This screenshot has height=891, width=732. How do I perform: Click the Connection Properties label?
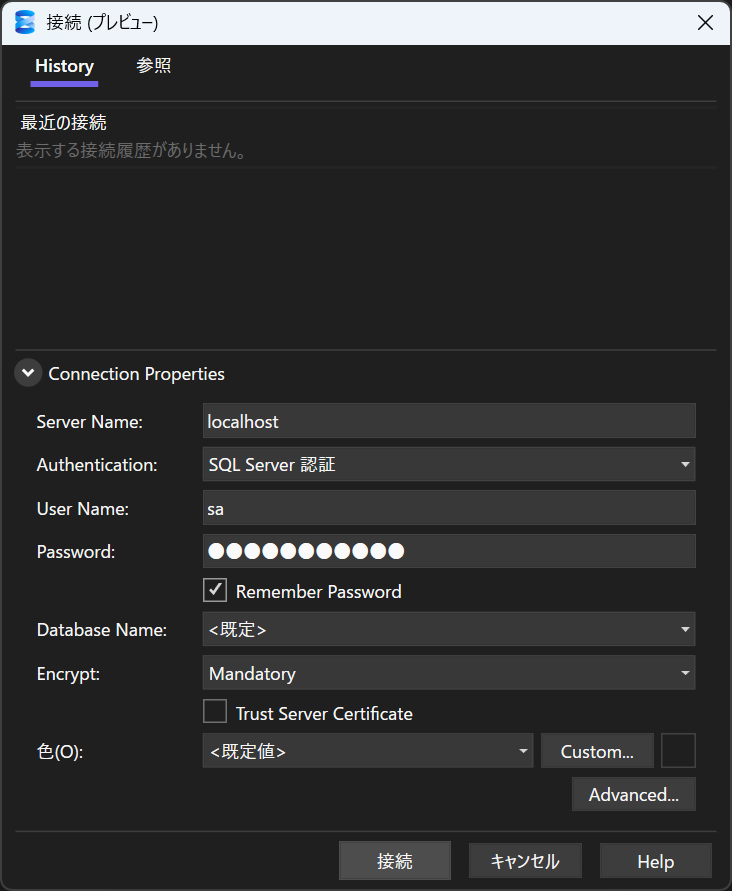[x=136, y=374]
